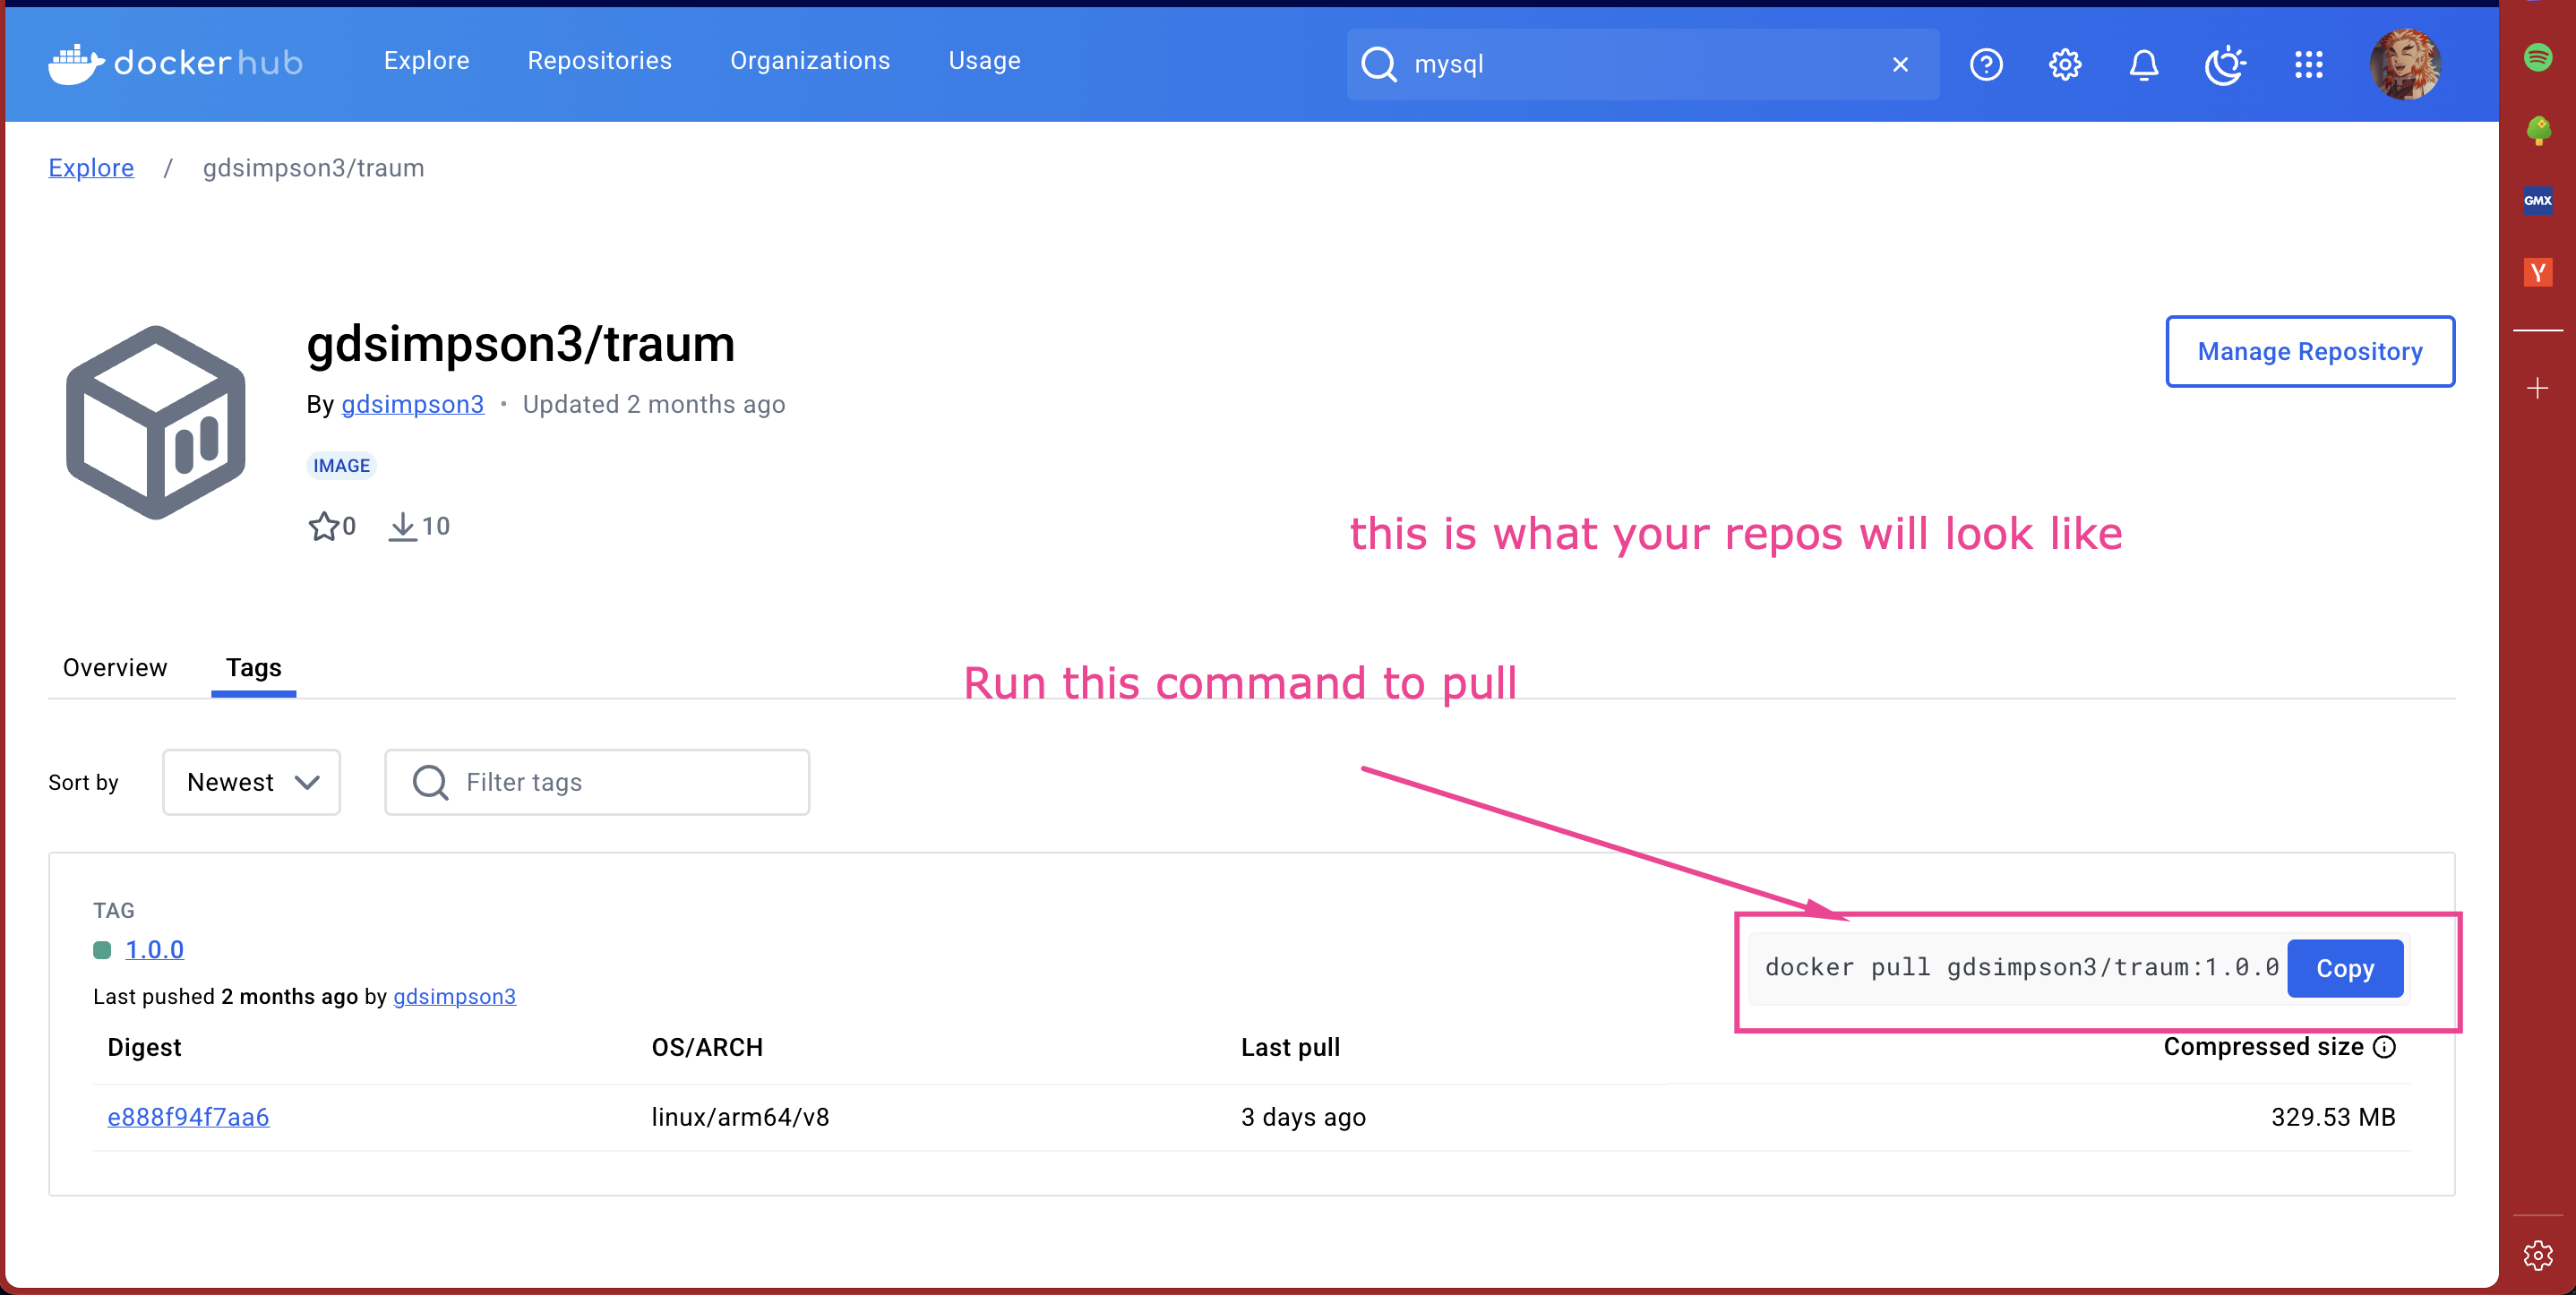Click the Digest column header
2576x1295 pixels.
tap(145, 1047)
